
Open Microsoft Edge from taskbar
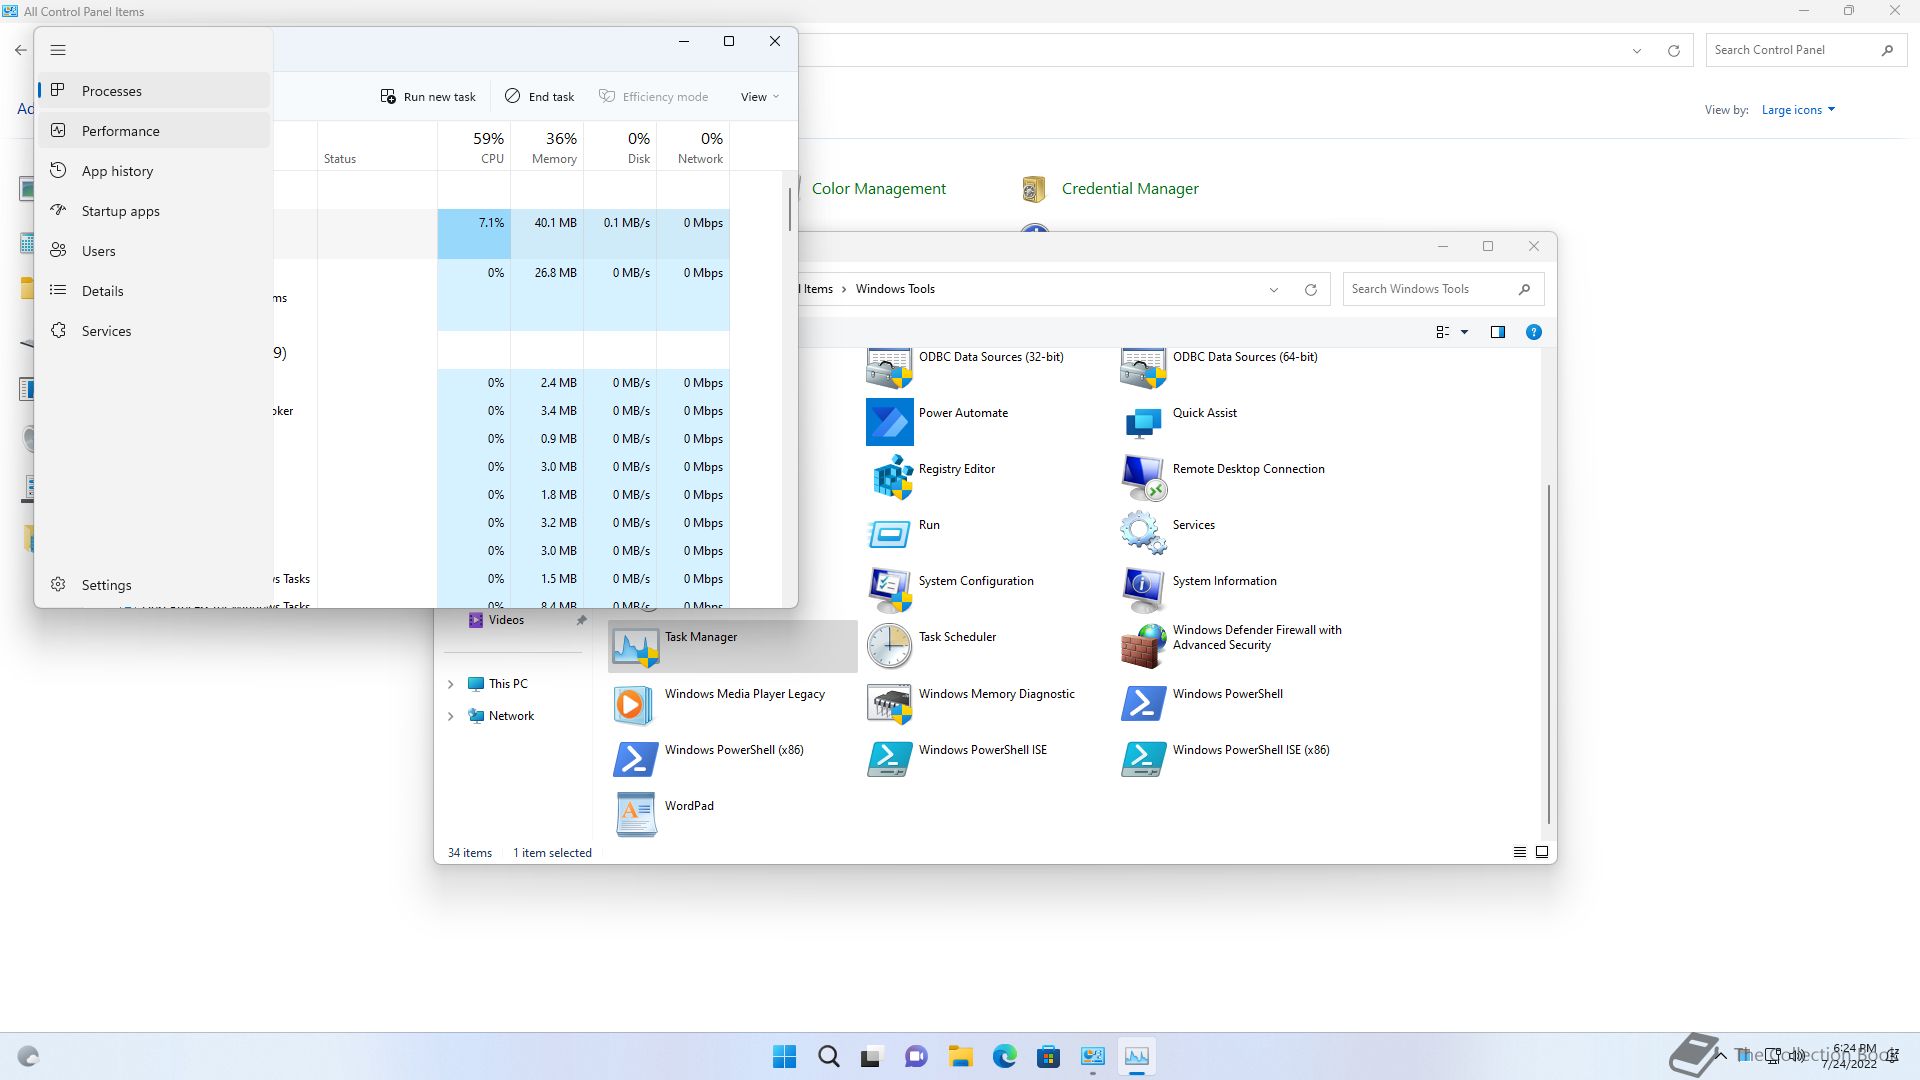[1004, 1056]
